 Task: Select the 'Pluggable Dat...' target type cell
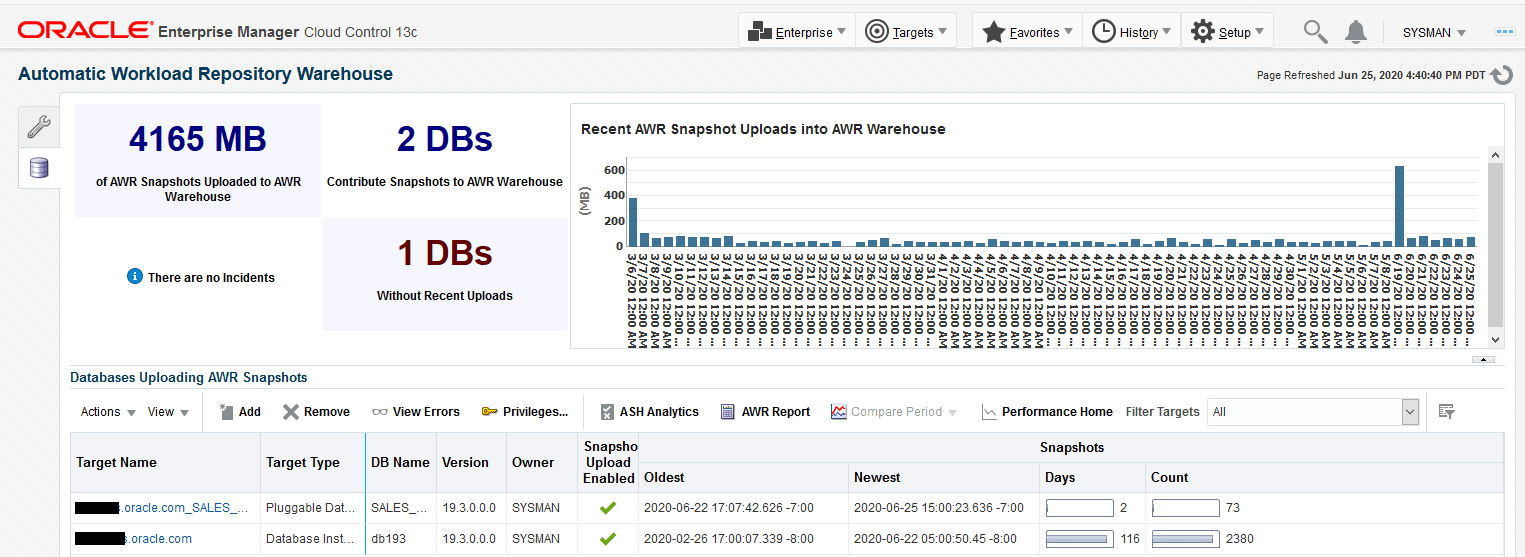click(313, 508)
